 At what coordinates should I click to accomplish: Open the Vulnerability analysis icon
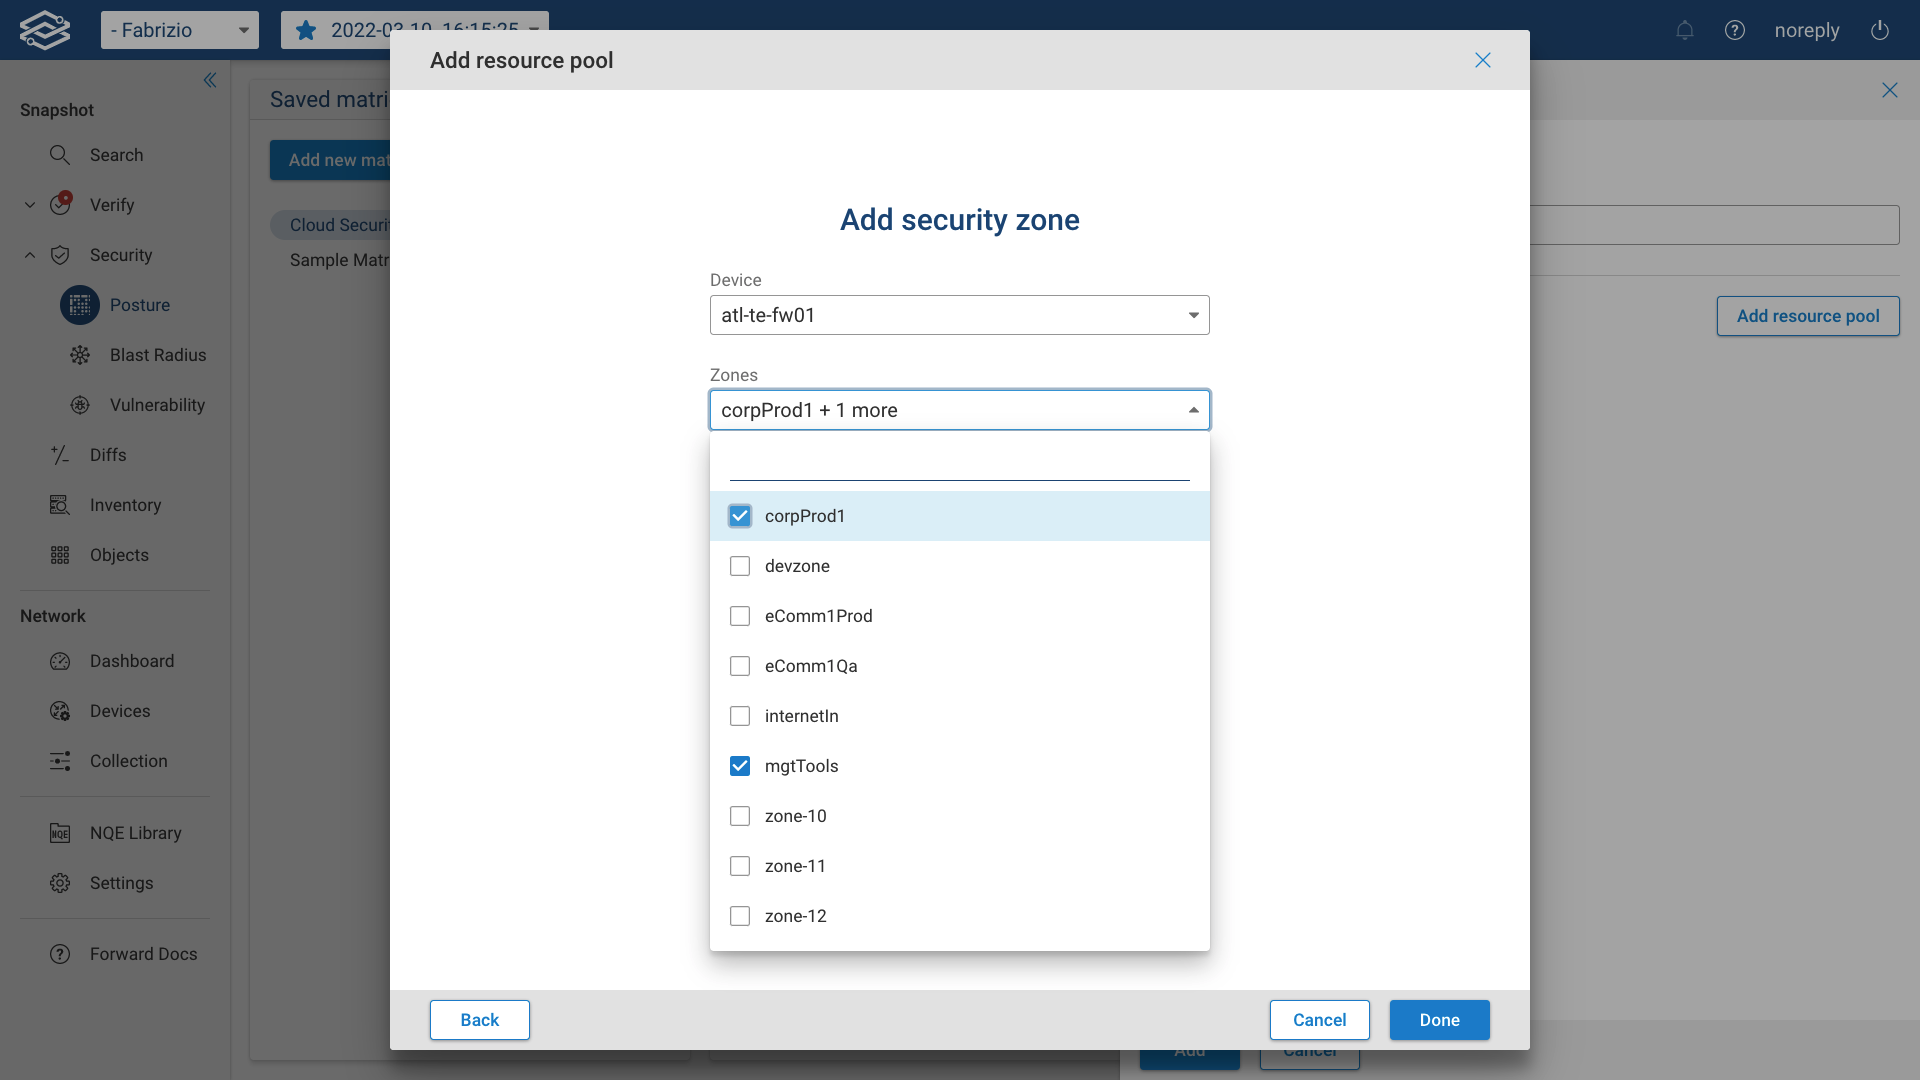(79, 405)
